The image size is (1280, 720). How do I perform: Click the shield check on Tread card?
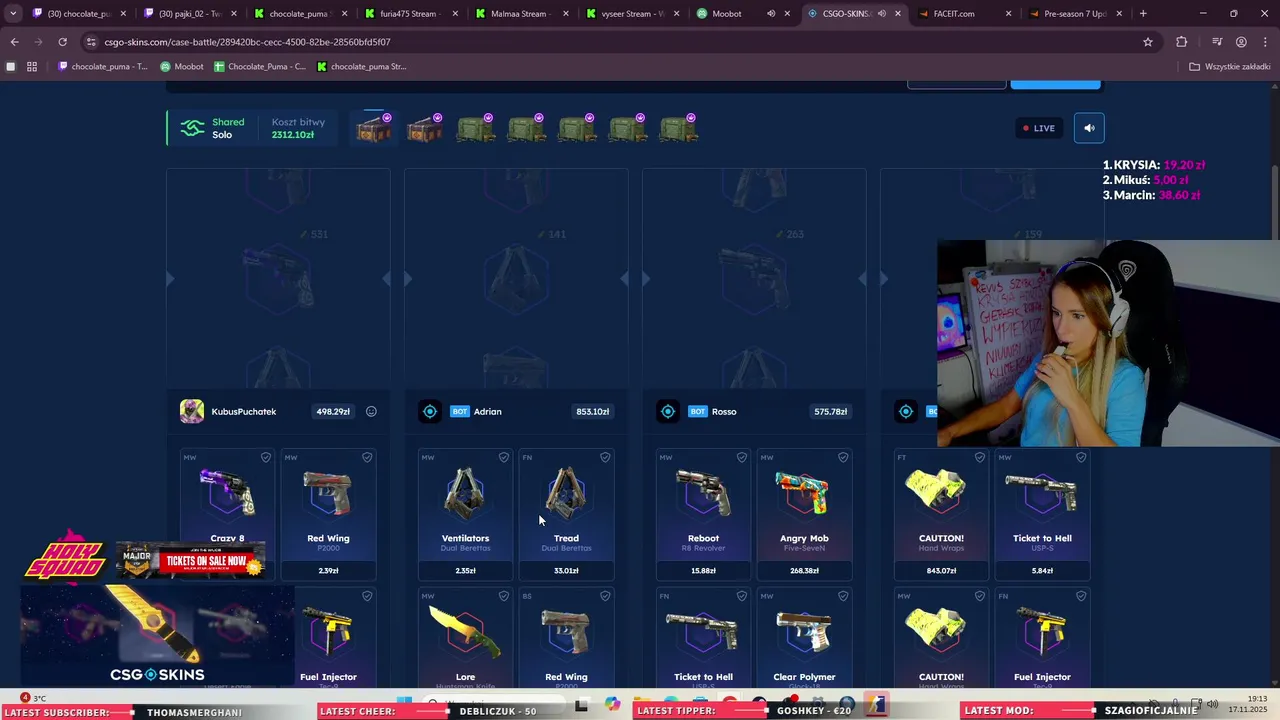(605, 457)
